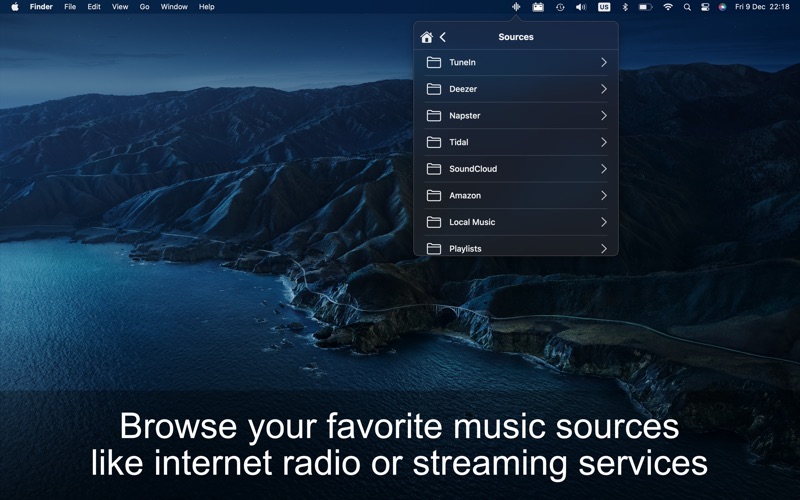Click the Tidal folder icon
Screen dimensions: 800x500
pos(434,142)
